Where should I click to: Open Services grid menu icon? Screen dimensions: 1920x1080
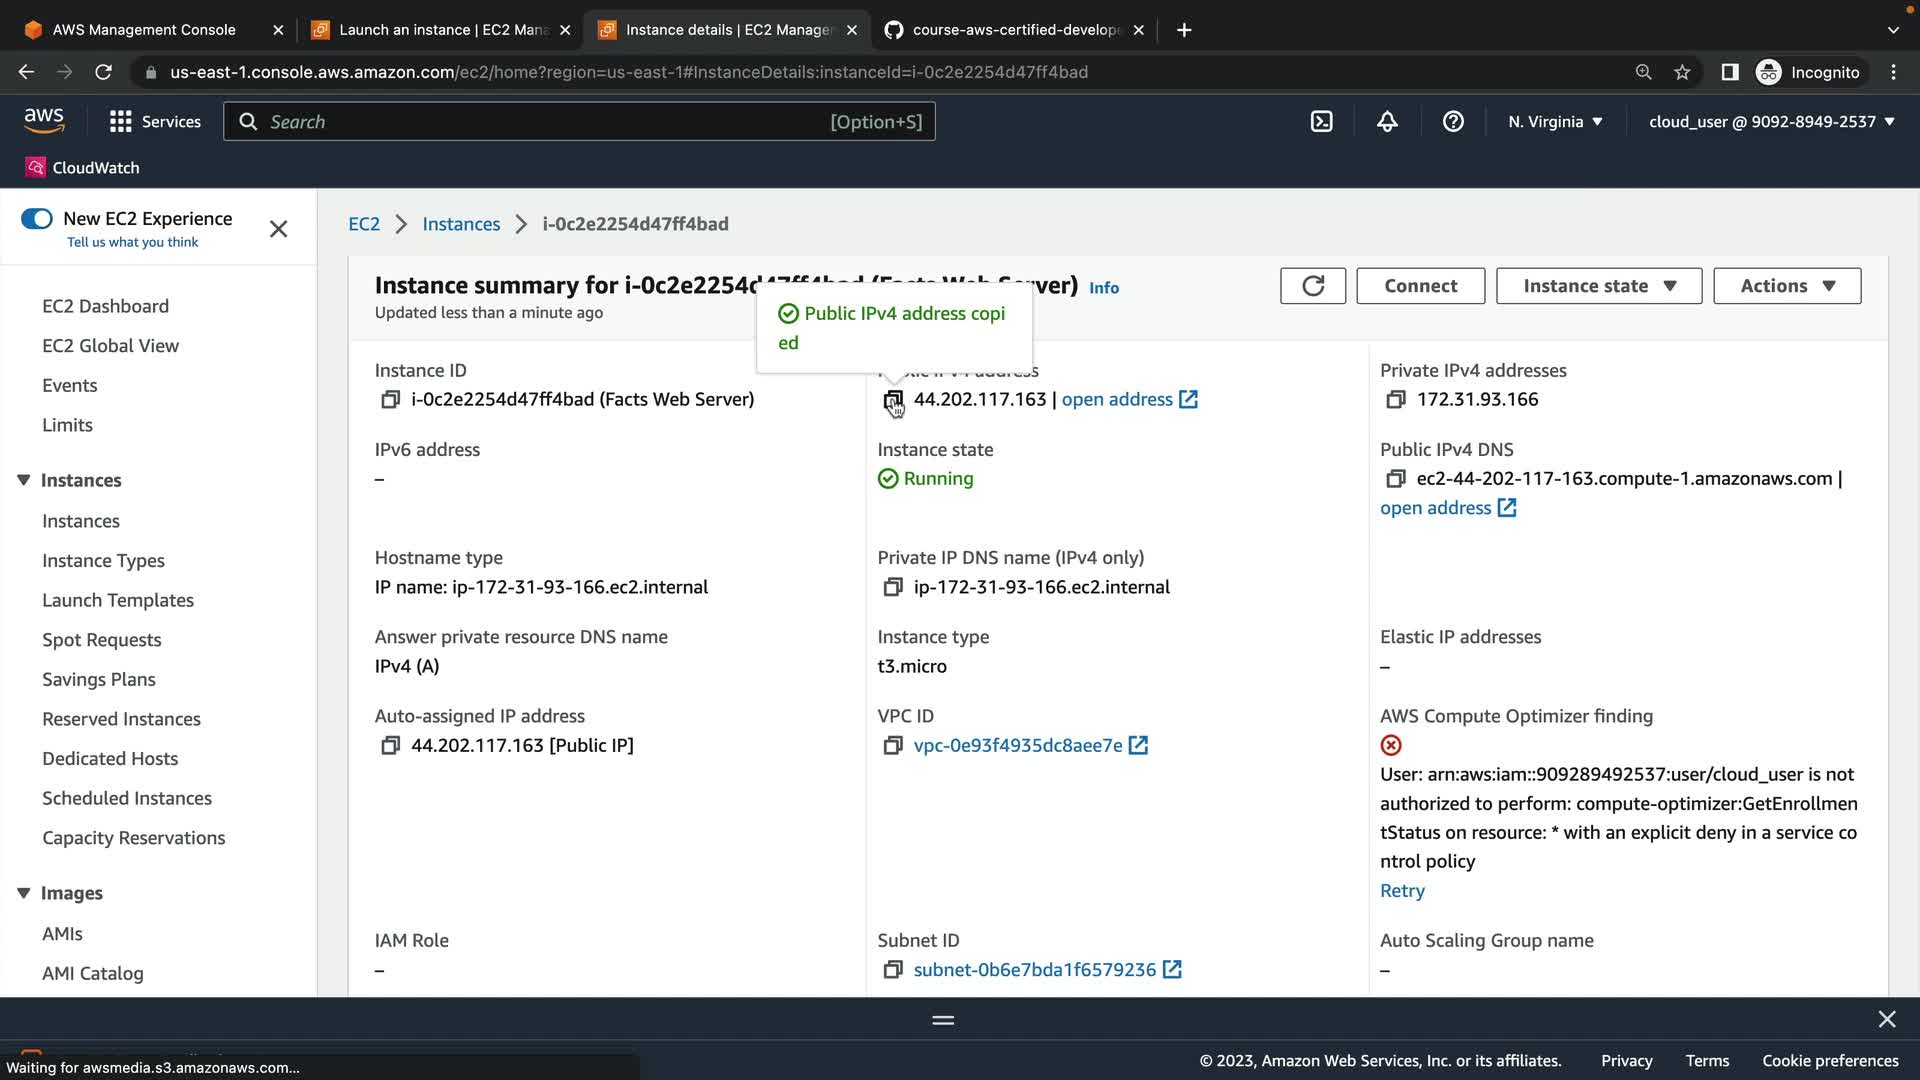(121, 122)
